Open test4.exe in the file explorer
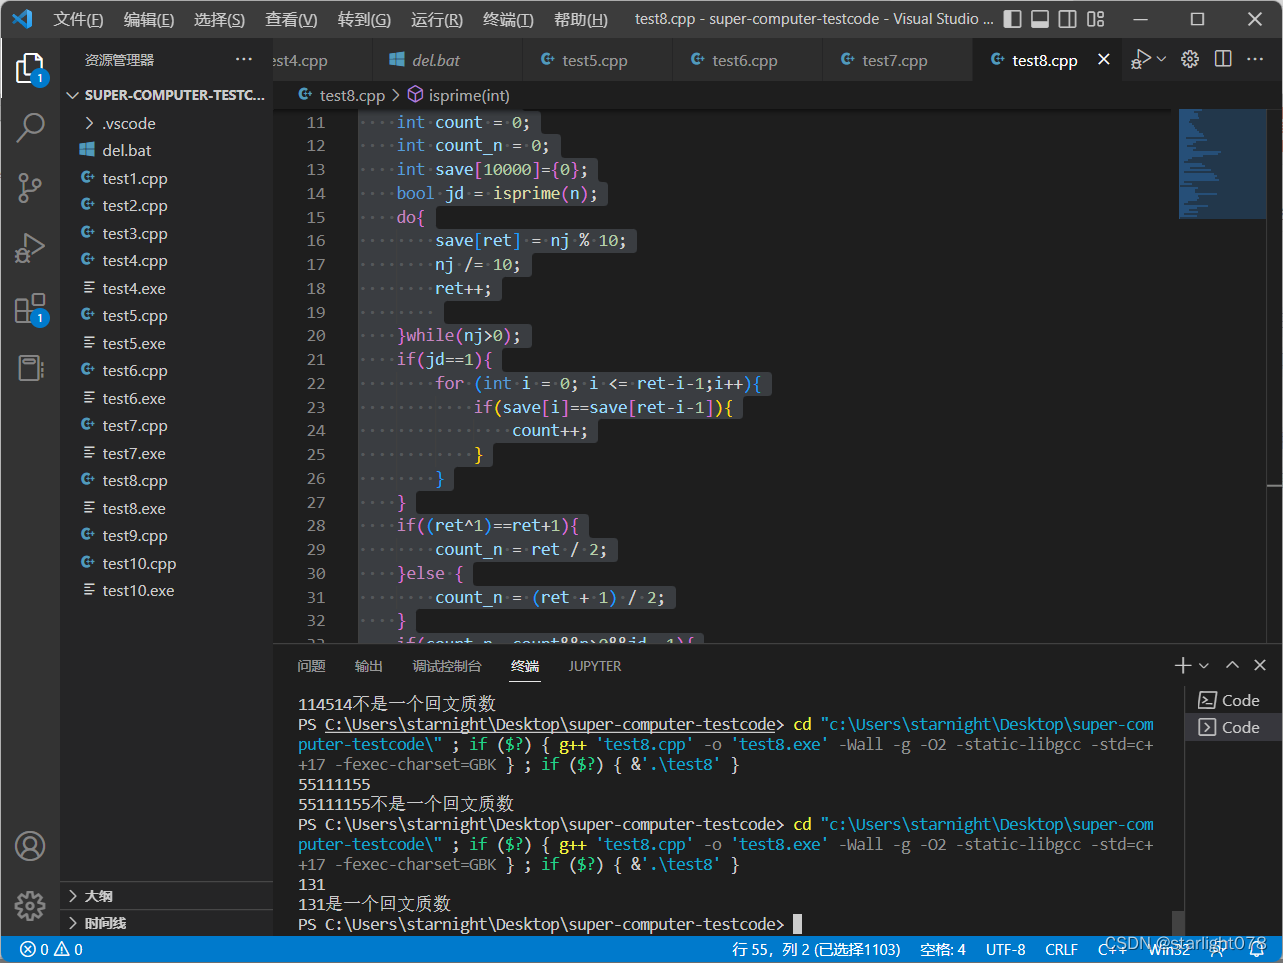1283x963 pixels. pos(166,288)
